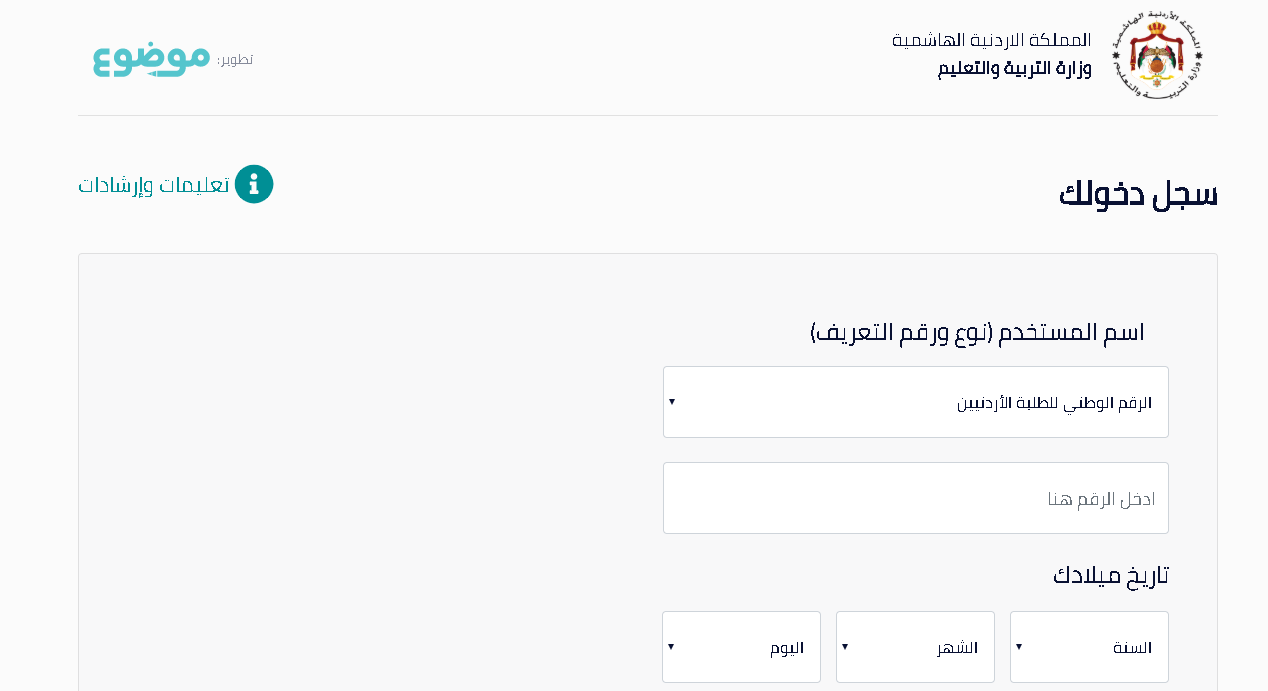Click the تطوير: developer credit label
The width and height of the screenshot is (1268, 691).
pos(235,60)
